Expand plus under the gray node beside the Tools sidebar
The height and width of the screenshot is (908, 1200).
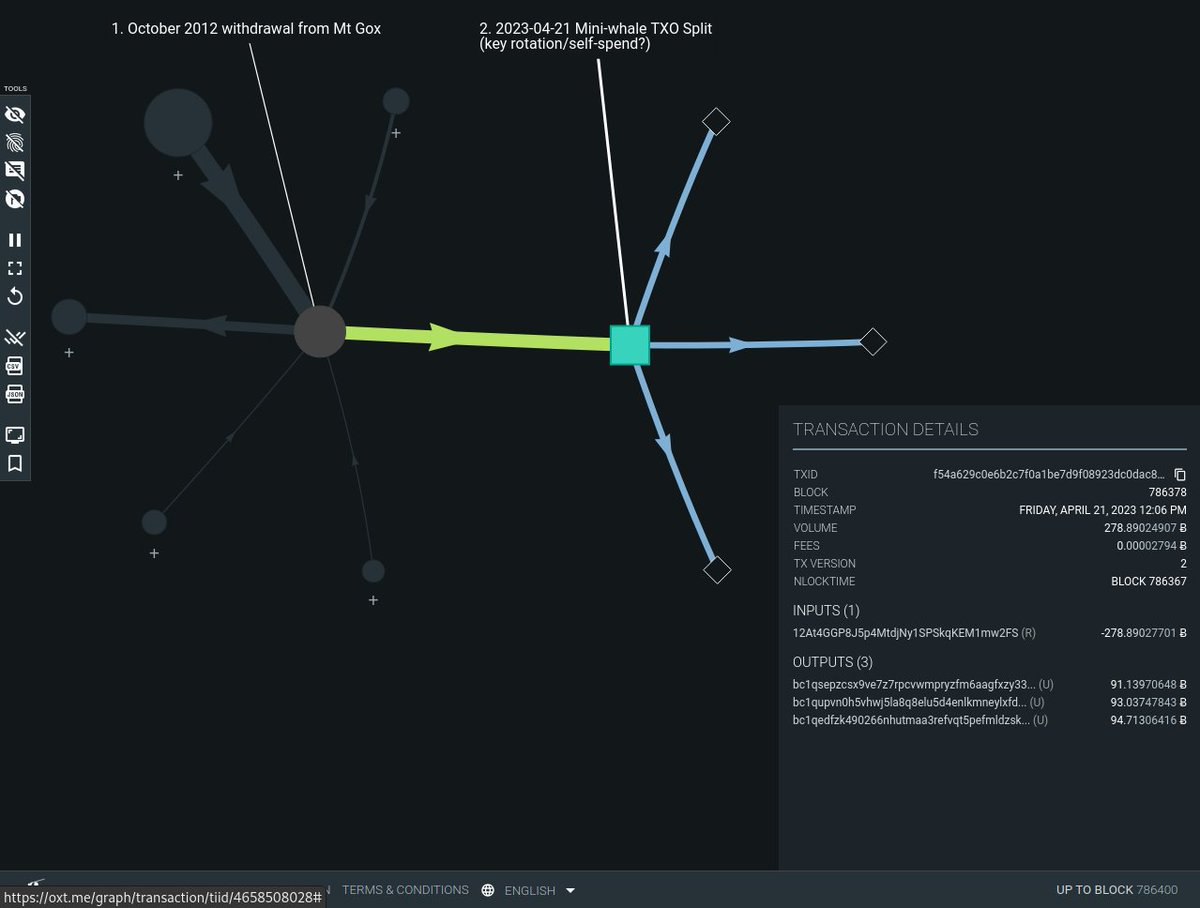click(x=69, y=353)
